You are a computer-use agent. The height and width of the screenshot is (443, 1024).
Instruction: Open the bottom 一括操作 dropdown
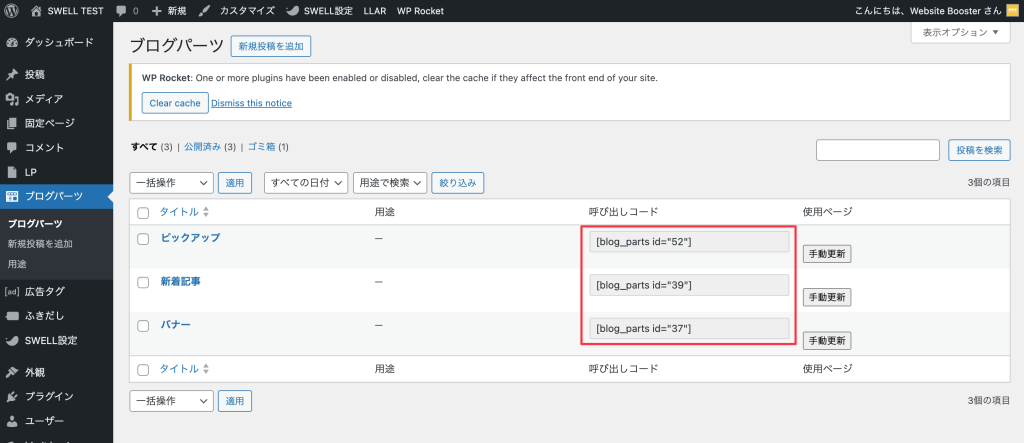pos(172,401)
